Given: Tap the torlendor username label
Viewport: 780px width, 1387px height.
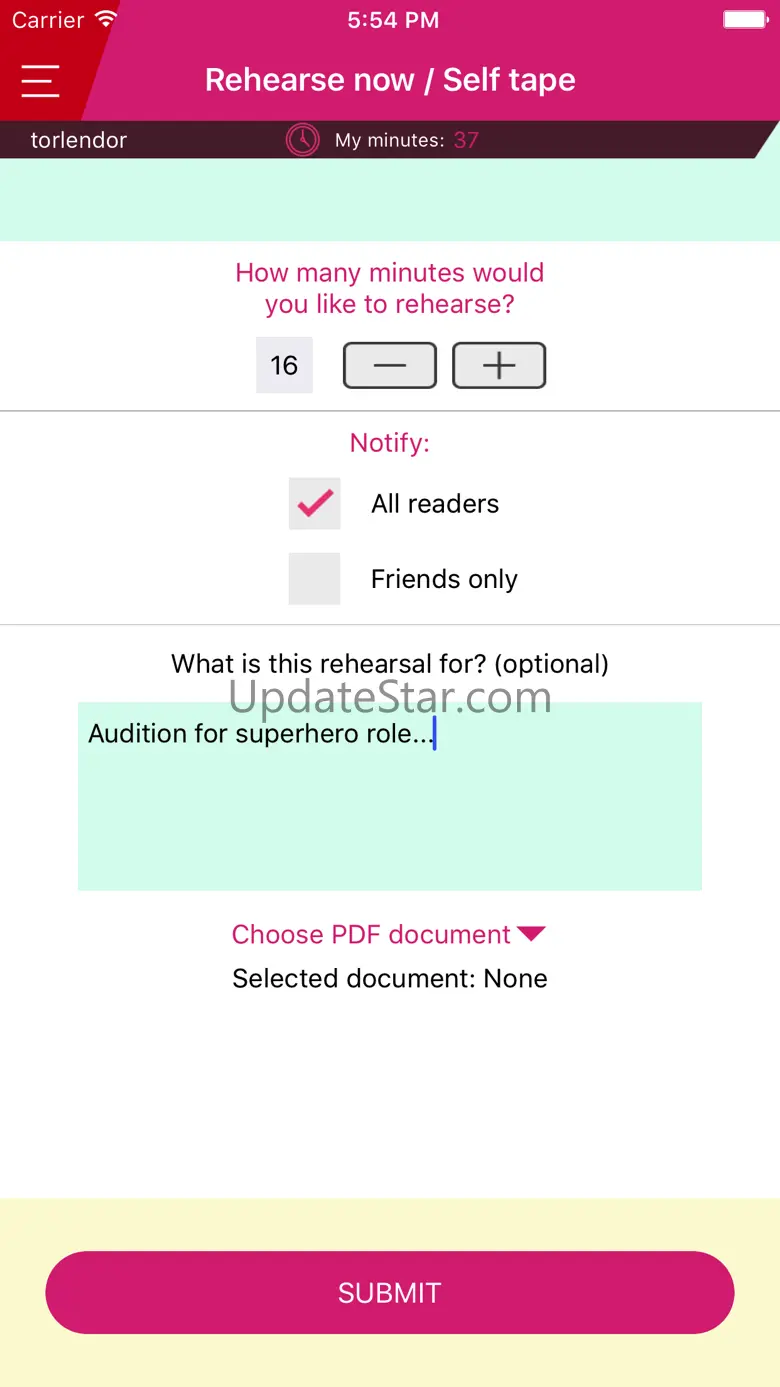Looking at the screenshot, I should 79,140.
